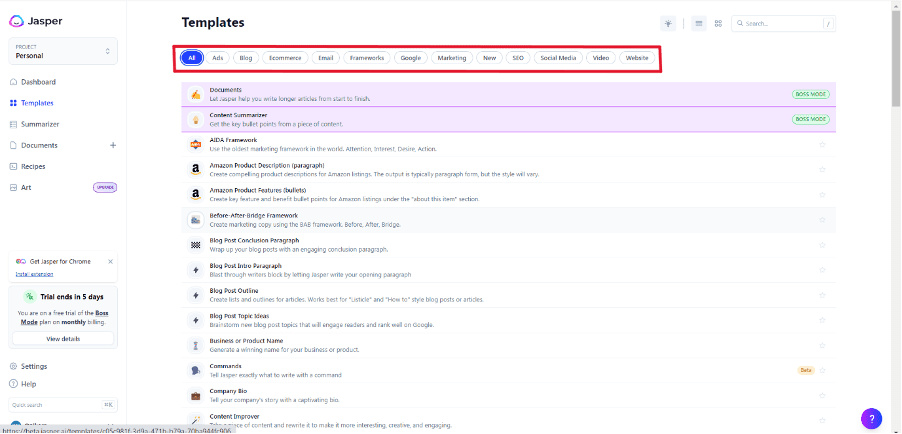This screenshot has width=902, height=434.
Task: Favorite Blog Post Conclusion Paragraph template
Action: (822, 245)
